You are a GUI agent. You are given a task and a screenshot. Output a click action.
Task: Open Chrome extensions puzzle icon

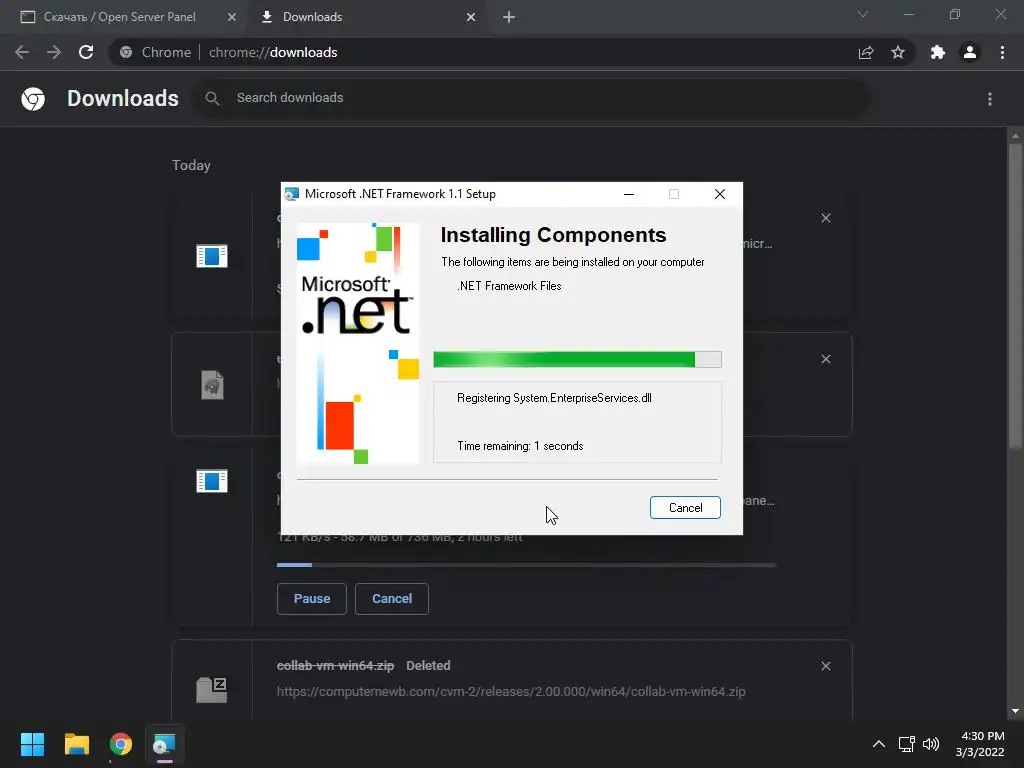[x=938, y=52]
